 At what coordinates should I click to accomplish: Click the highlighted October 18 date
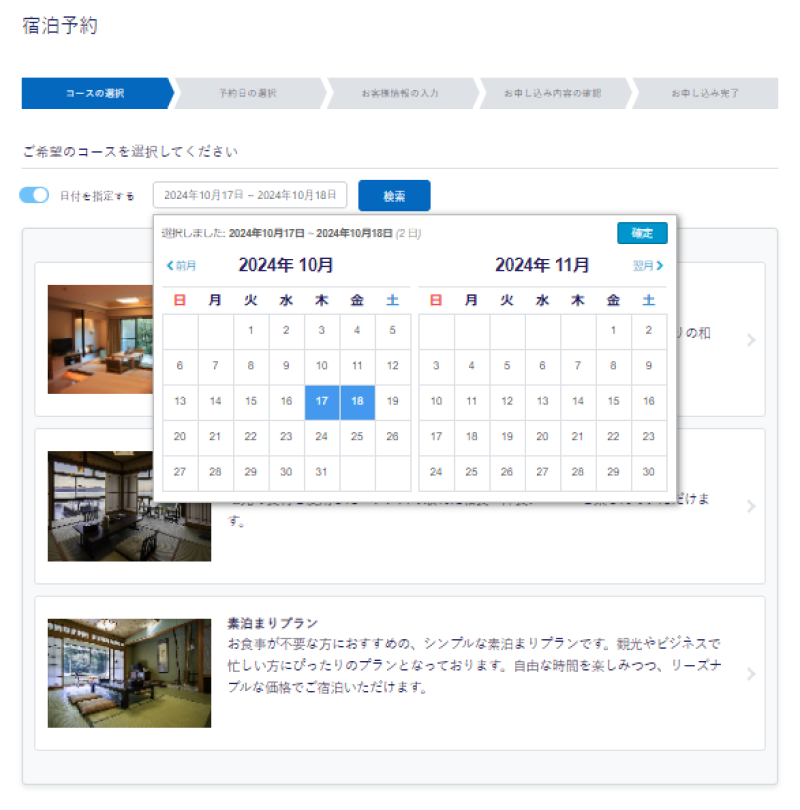click(357, 401)
